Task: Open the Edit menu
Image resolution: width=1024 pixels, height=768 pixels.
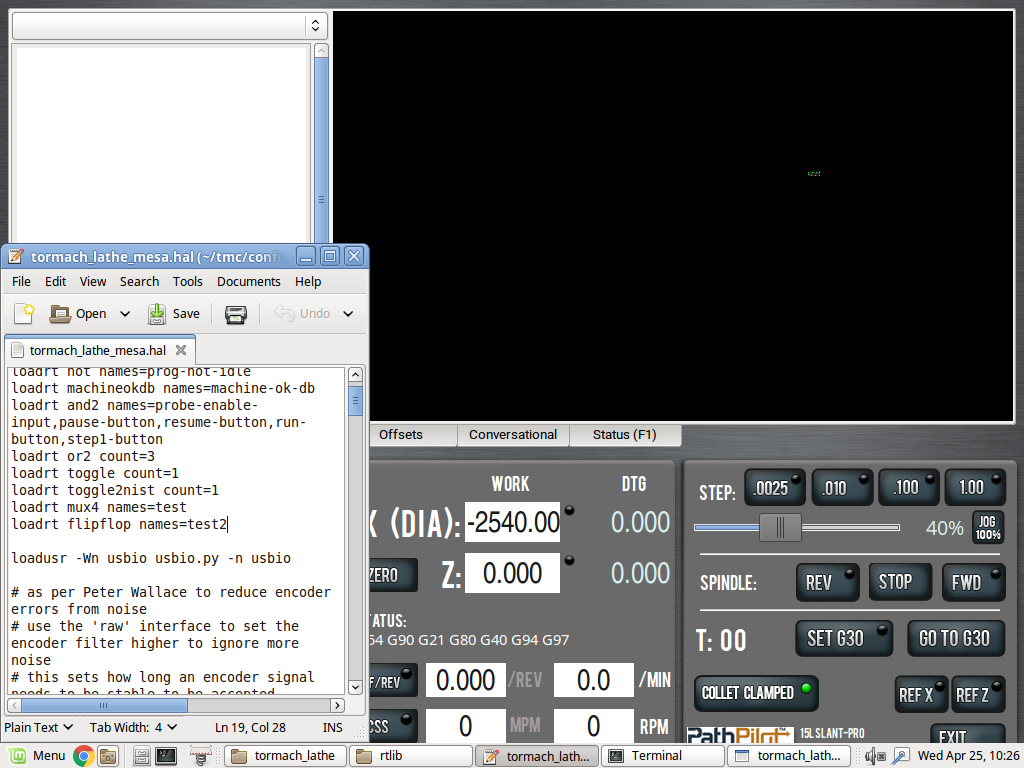Action: coord(56,281)
